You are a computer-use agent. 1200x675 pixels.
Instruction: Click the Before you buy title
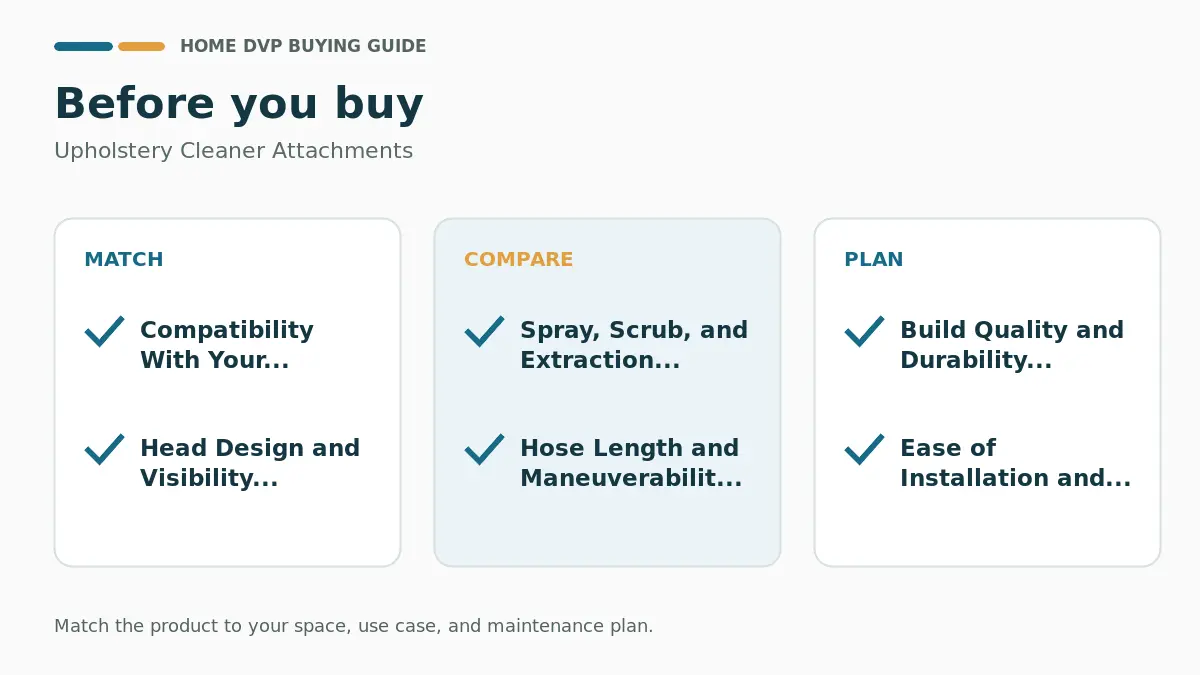[x=239, y=104]
